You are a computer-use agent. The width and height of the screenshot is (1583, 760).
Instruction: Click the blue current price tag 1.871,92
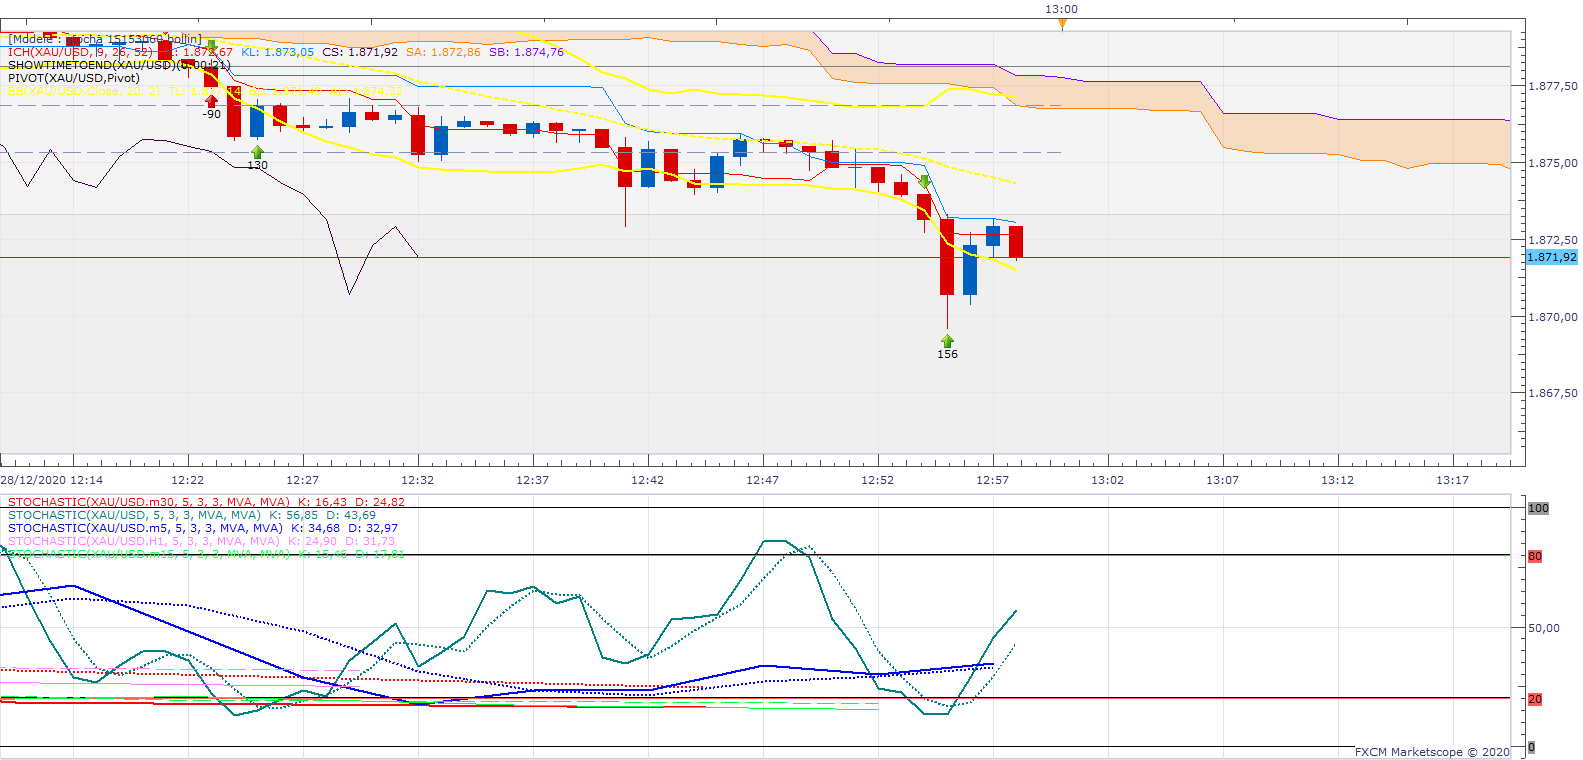point(1551,257)
